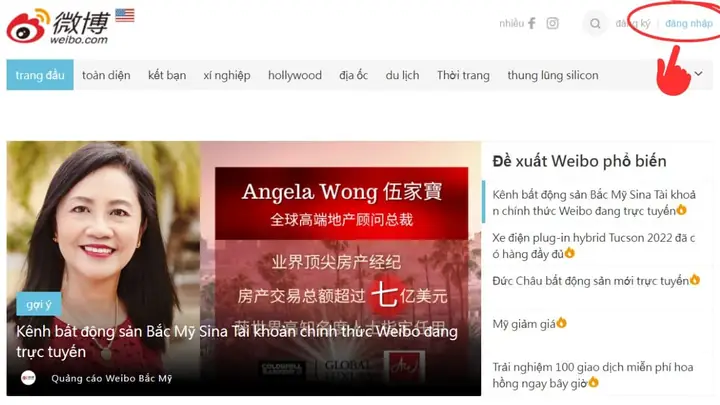Open the Xe điện plug-in hybrid Tucson 2022 item
This screenshot has height=405, width=720.
pyautogui.click(x=593, y=246)
